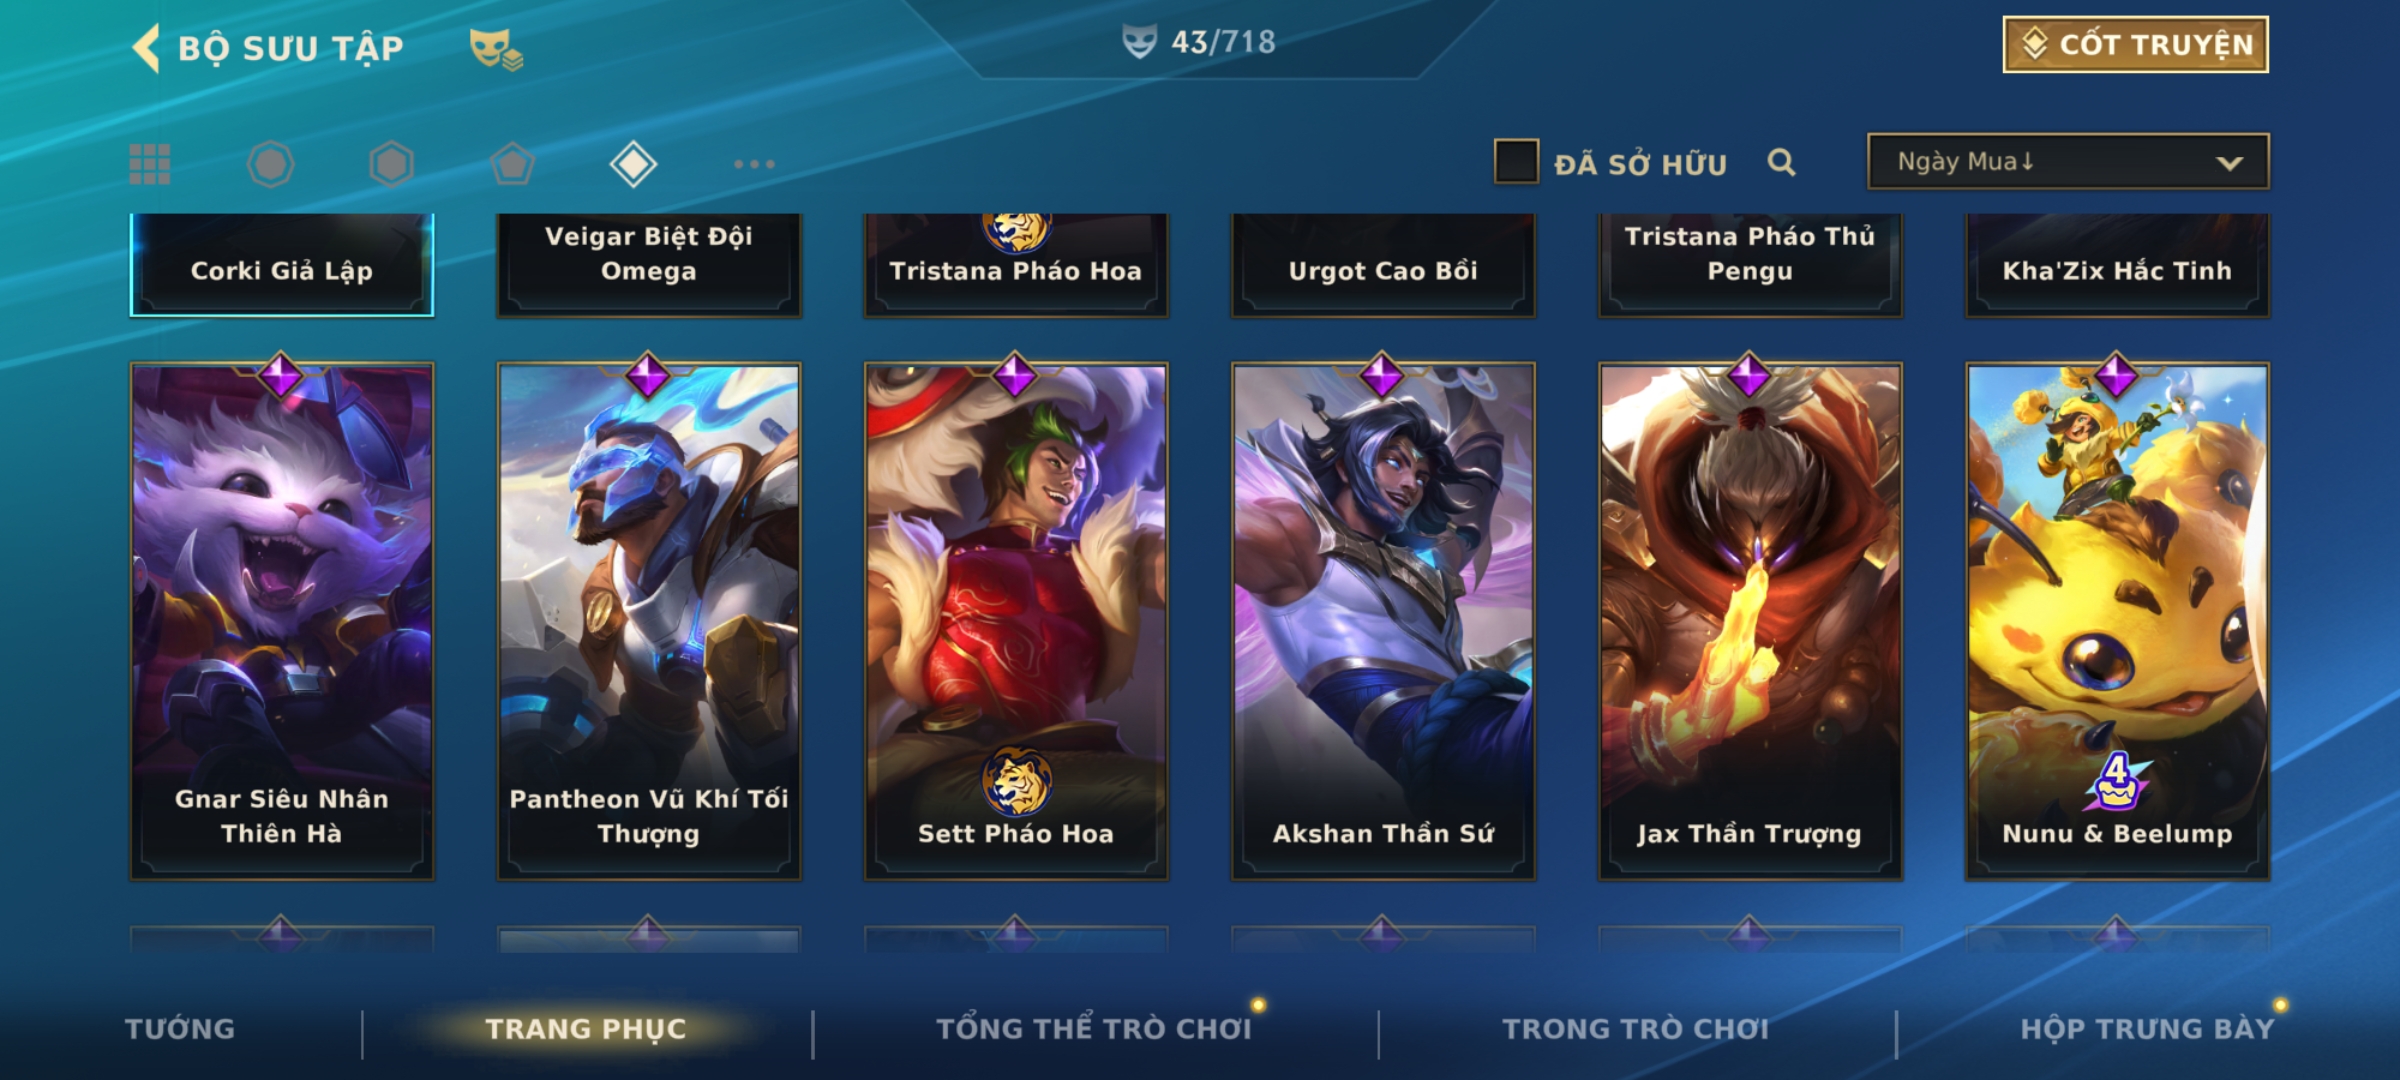The width and height of the screenshot is (2400, 1080).
Task: Select the diamond rarity filter icon
Action: (633, 164)
